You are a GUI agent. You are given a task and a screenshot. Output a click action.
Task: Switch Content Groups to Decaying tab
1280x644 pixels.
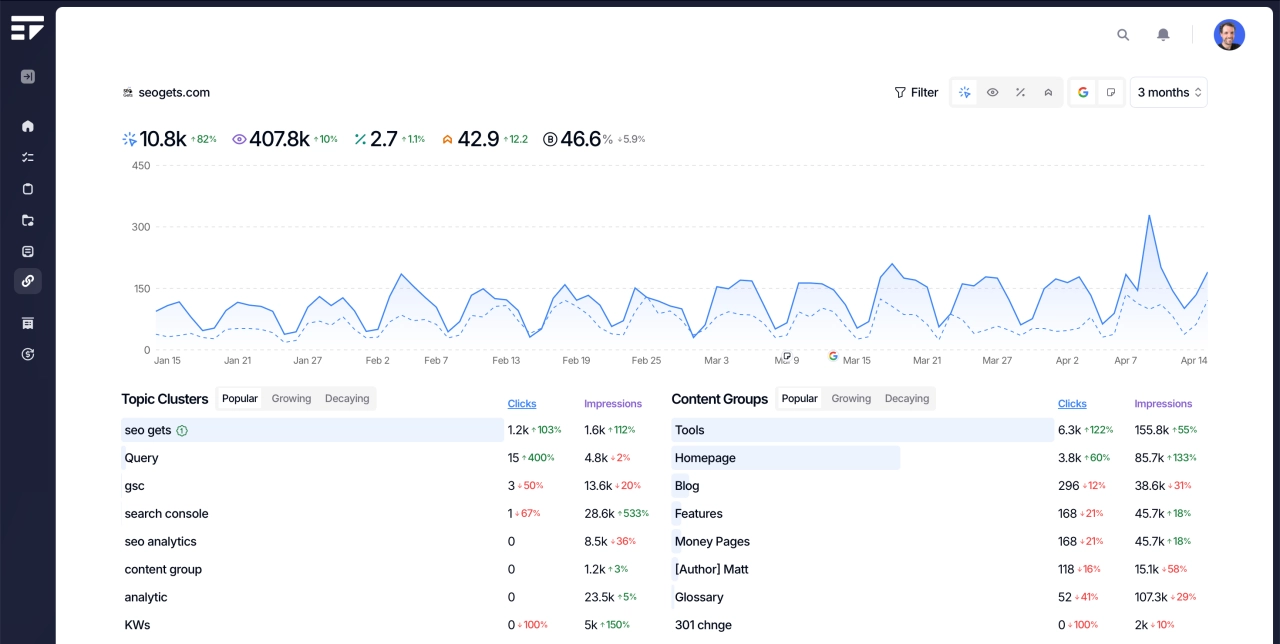pyautogui.click(x=906, y=398)
